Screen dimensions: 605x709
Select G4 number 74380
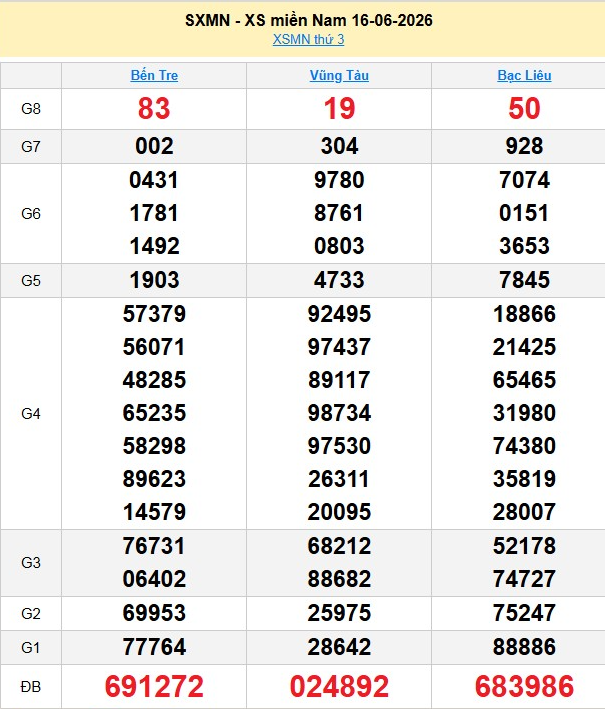(x=525, y=446)
